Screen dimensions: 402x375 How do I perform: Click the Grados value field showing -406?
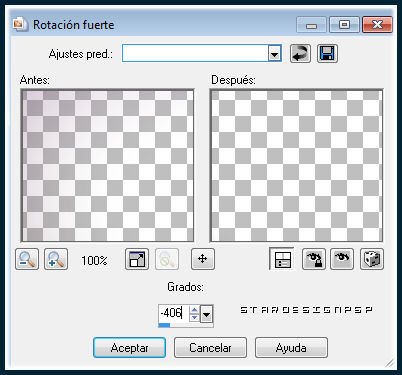pos(173,313)
